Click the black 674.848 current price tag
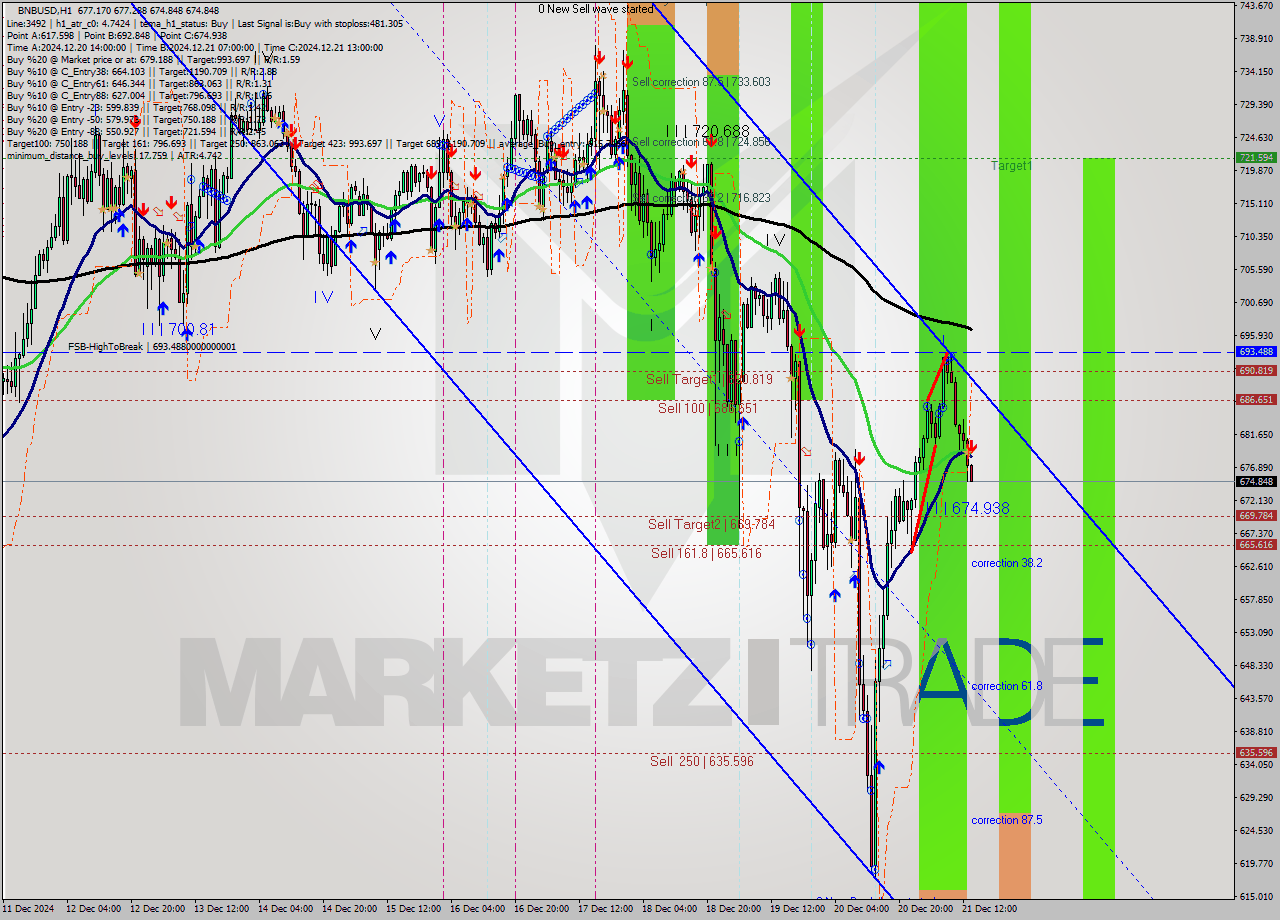1280x920 pixels. [1256, 481]
